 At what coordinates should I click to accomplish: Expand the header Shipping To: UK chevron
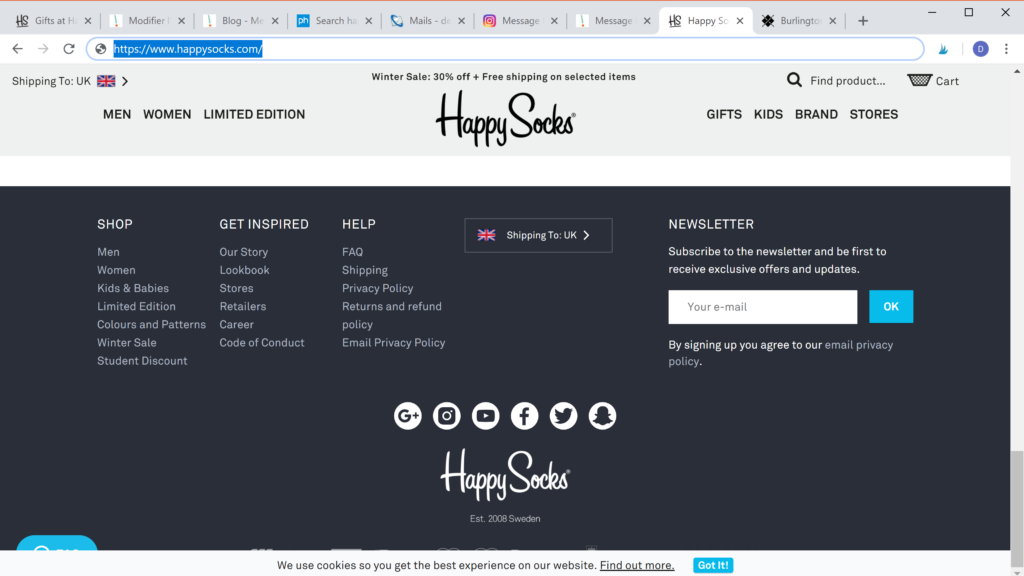[x=125, y=81]
